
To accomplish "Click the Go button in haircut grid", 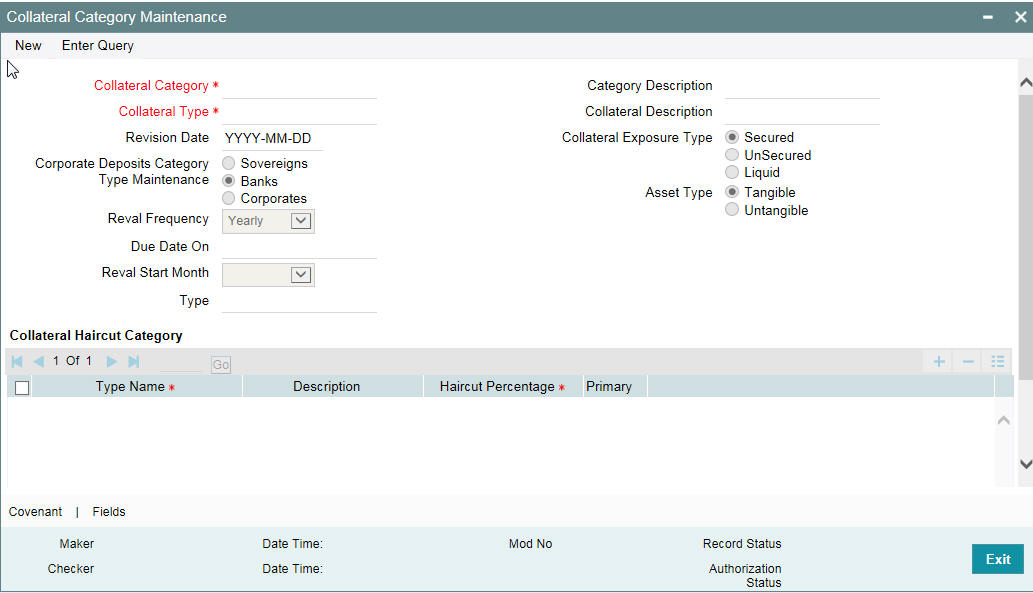I will [221, 364].
